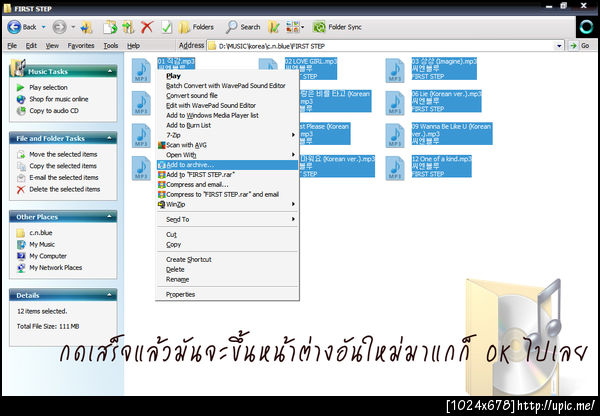This screenshot has width=600, height=416.
Task: Click the Copy the selected items link
Action: click(63, 166)
